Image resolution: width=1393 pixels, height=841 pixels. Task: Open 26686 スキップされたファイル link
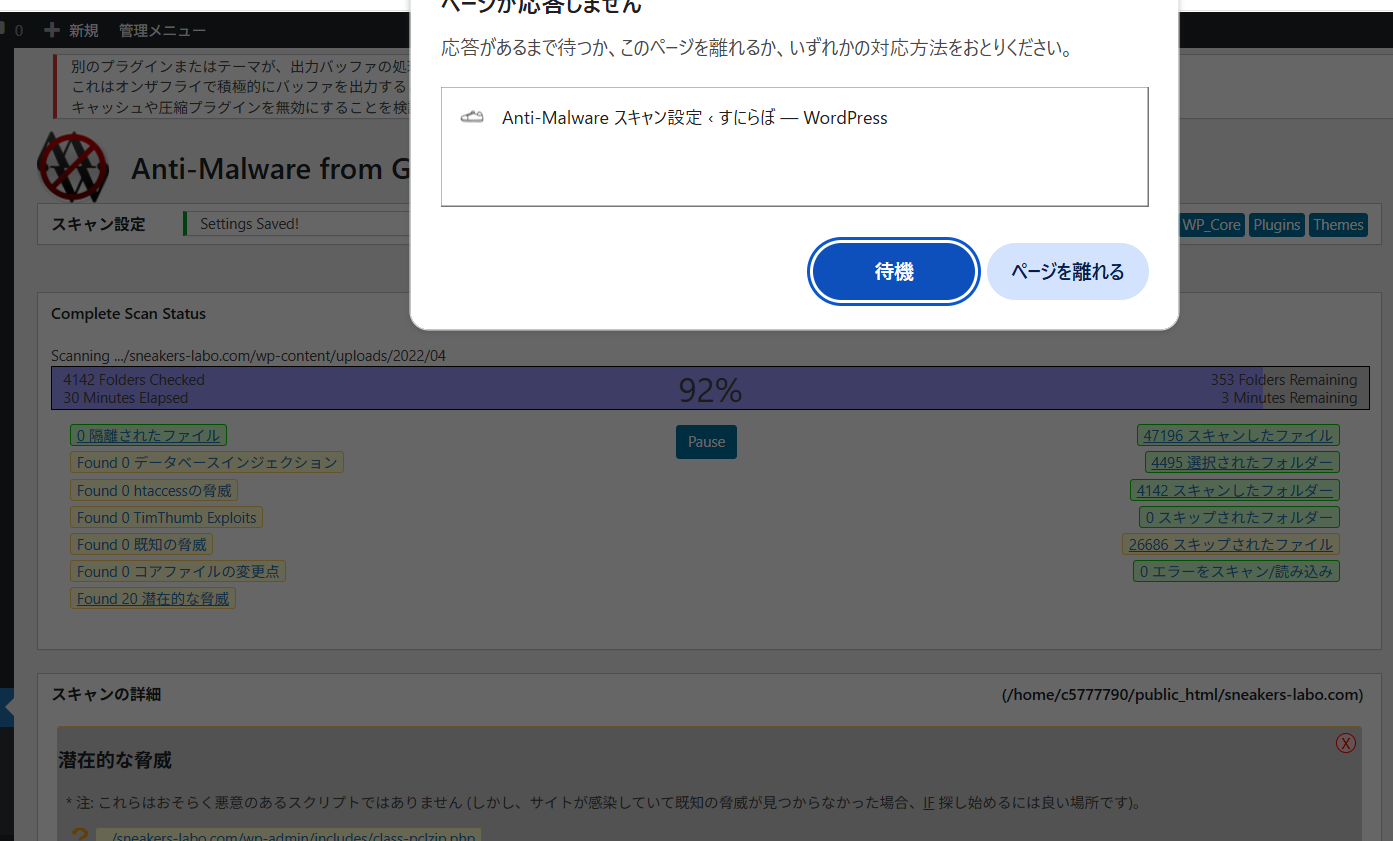[1230, 544]
